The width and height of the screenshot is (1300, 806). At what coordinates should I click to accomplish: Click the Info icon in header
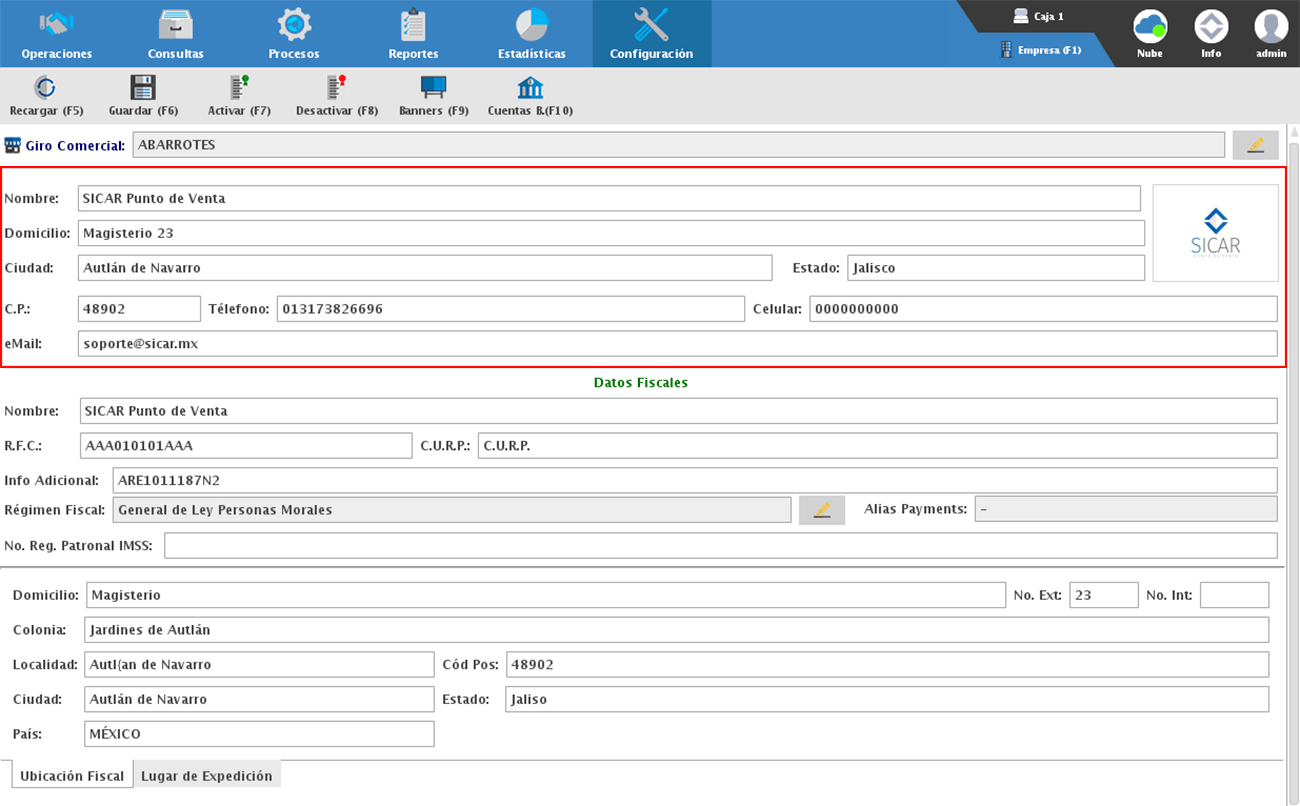click(x=1211, y=27)
